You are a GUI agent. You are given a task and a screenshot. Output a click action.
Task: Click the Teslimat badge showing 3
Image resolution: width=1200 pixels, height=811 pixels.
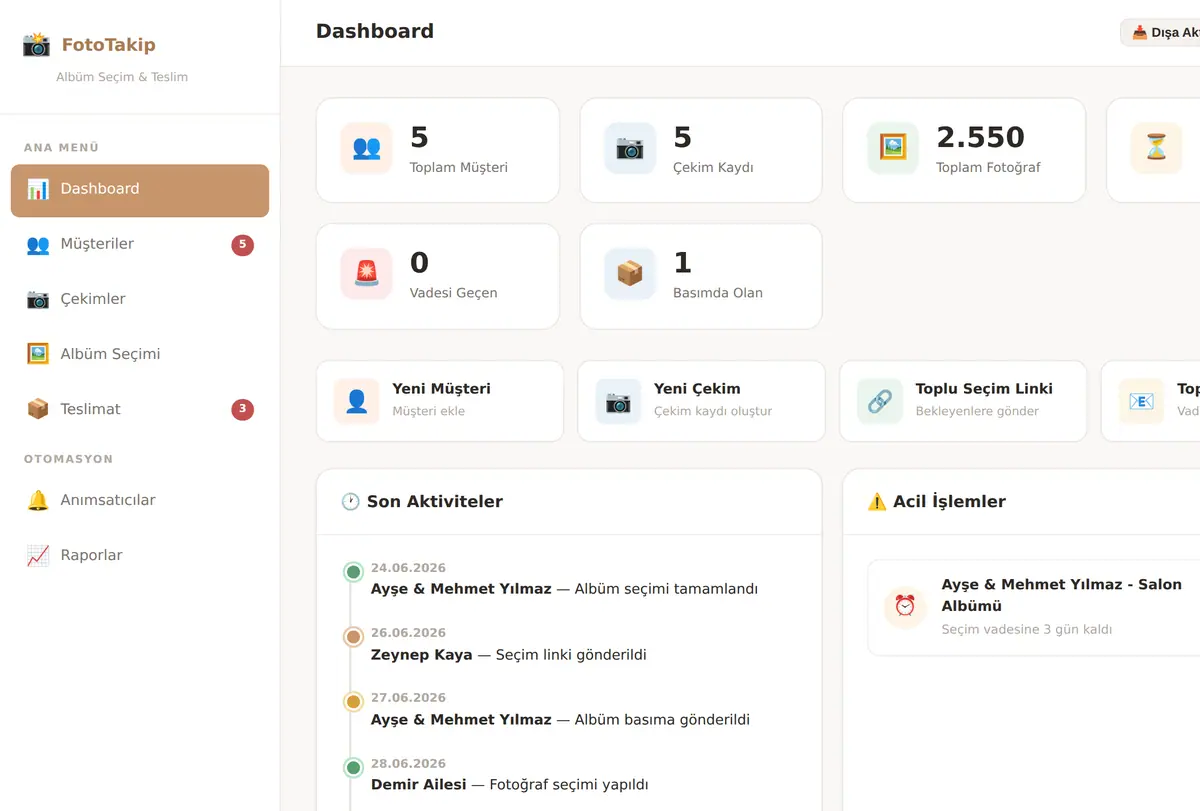pos(242,409)
